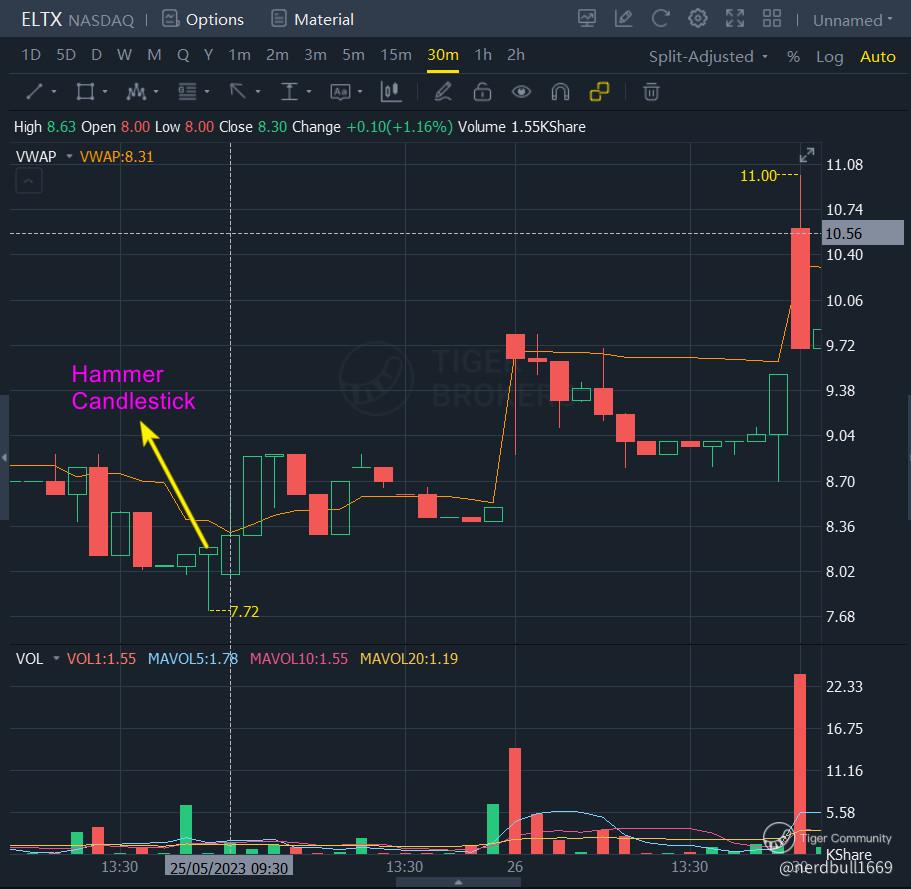Expand wave pattern options arrow
The width and height of the screenshot is (911, 889).
pyautogui.click(x=156, y=92)
